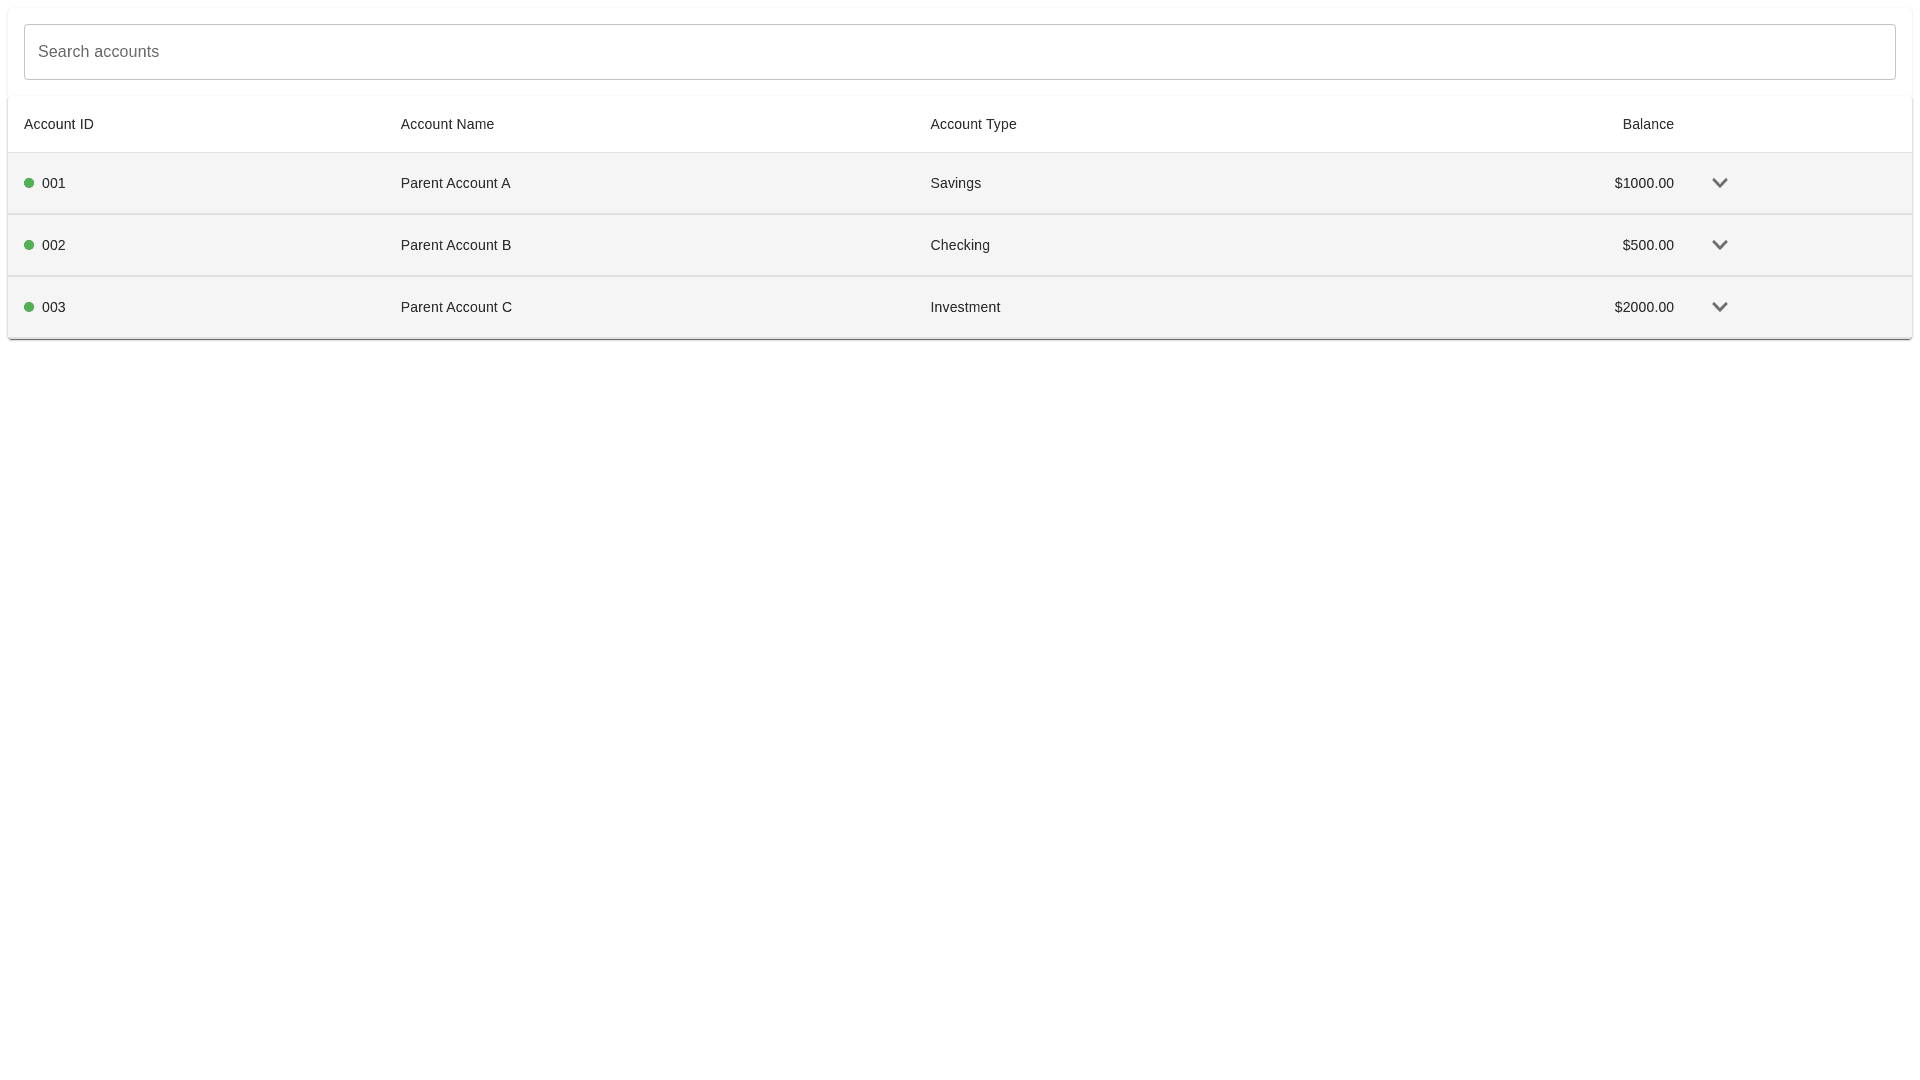This screenshot has height=1080, width=1920.
Task: Click the Account Type column header
Action: coord(973,124)
